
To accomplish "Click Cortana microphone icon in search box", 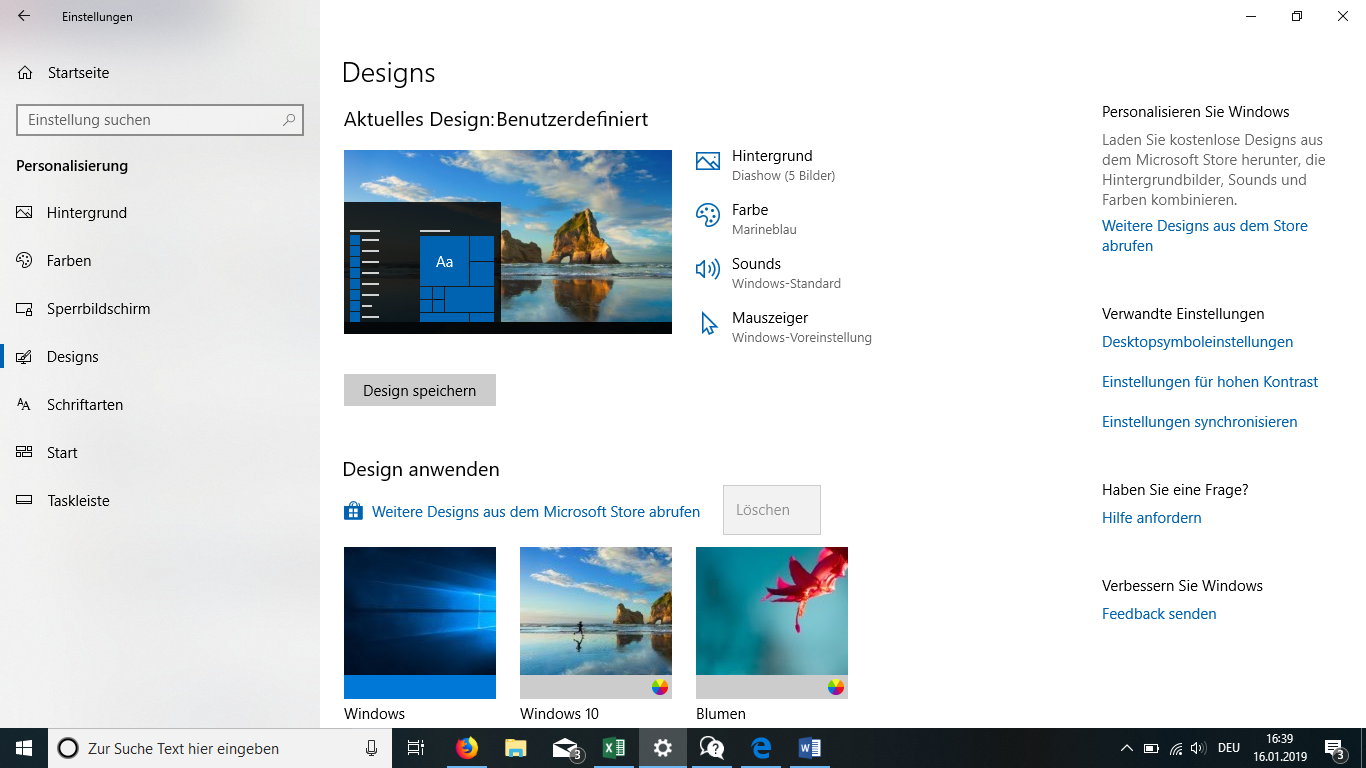I will (x=371, y=748).
